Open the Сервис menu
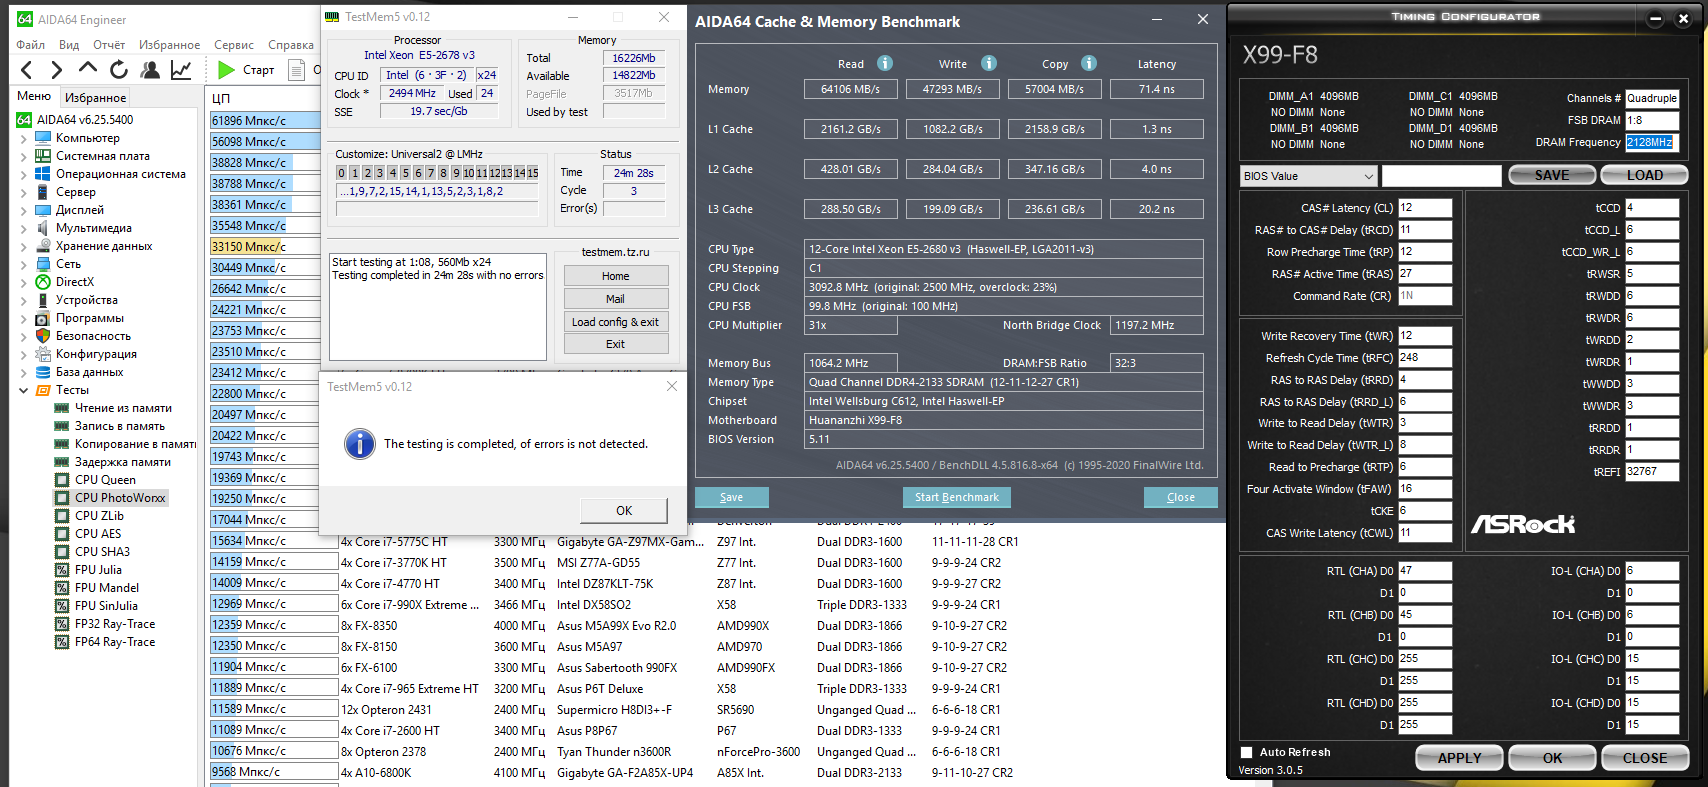 [x=234, y=45]
